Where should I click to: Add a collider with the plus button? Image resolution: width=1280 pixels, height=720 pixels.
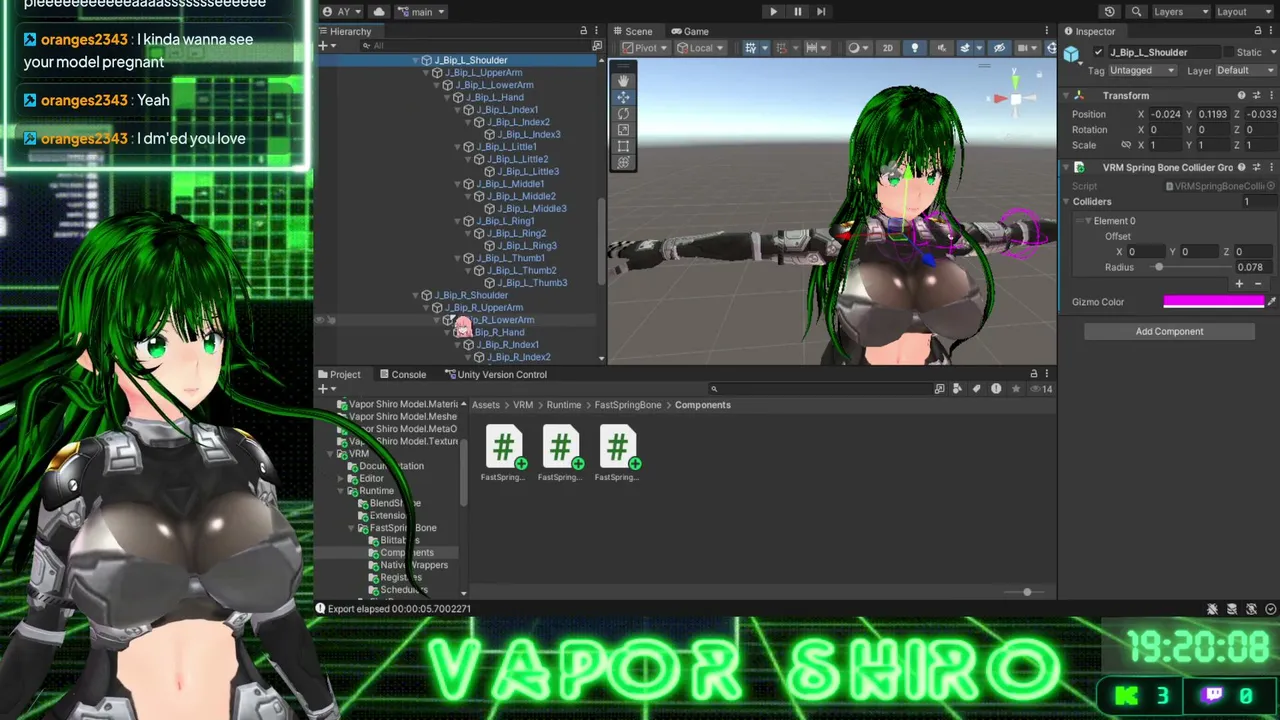pos(1240,284)
